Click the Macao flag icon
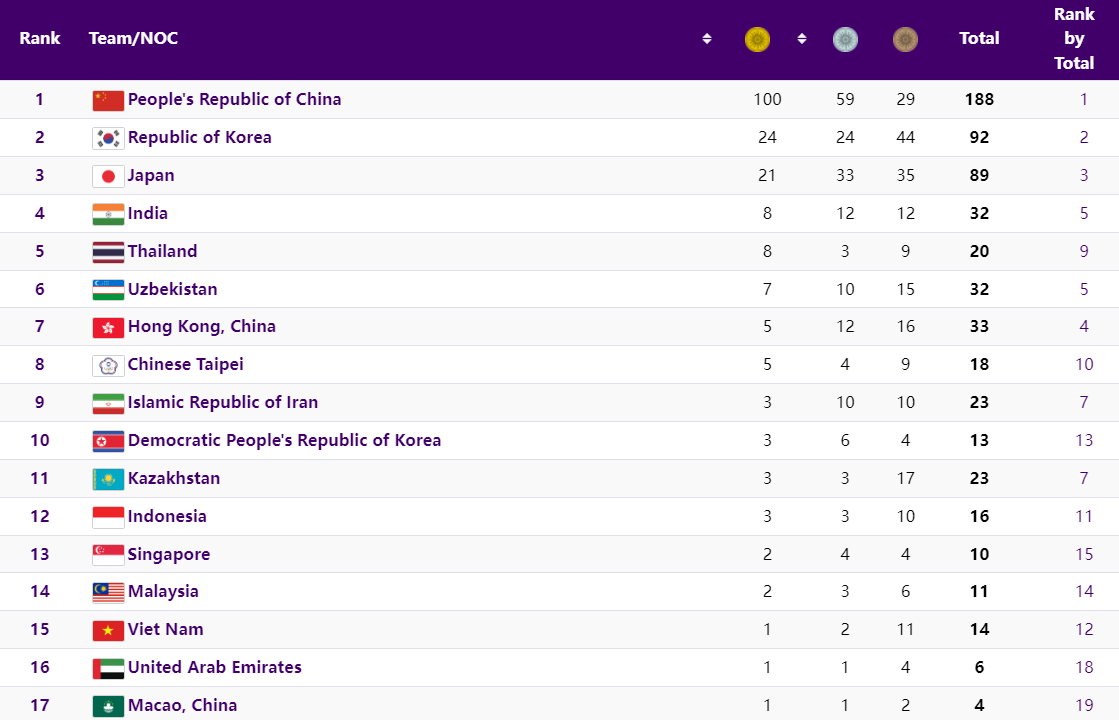Image resolution: width=1119 pixels, height=720 pixels. (x=108, y=706)
